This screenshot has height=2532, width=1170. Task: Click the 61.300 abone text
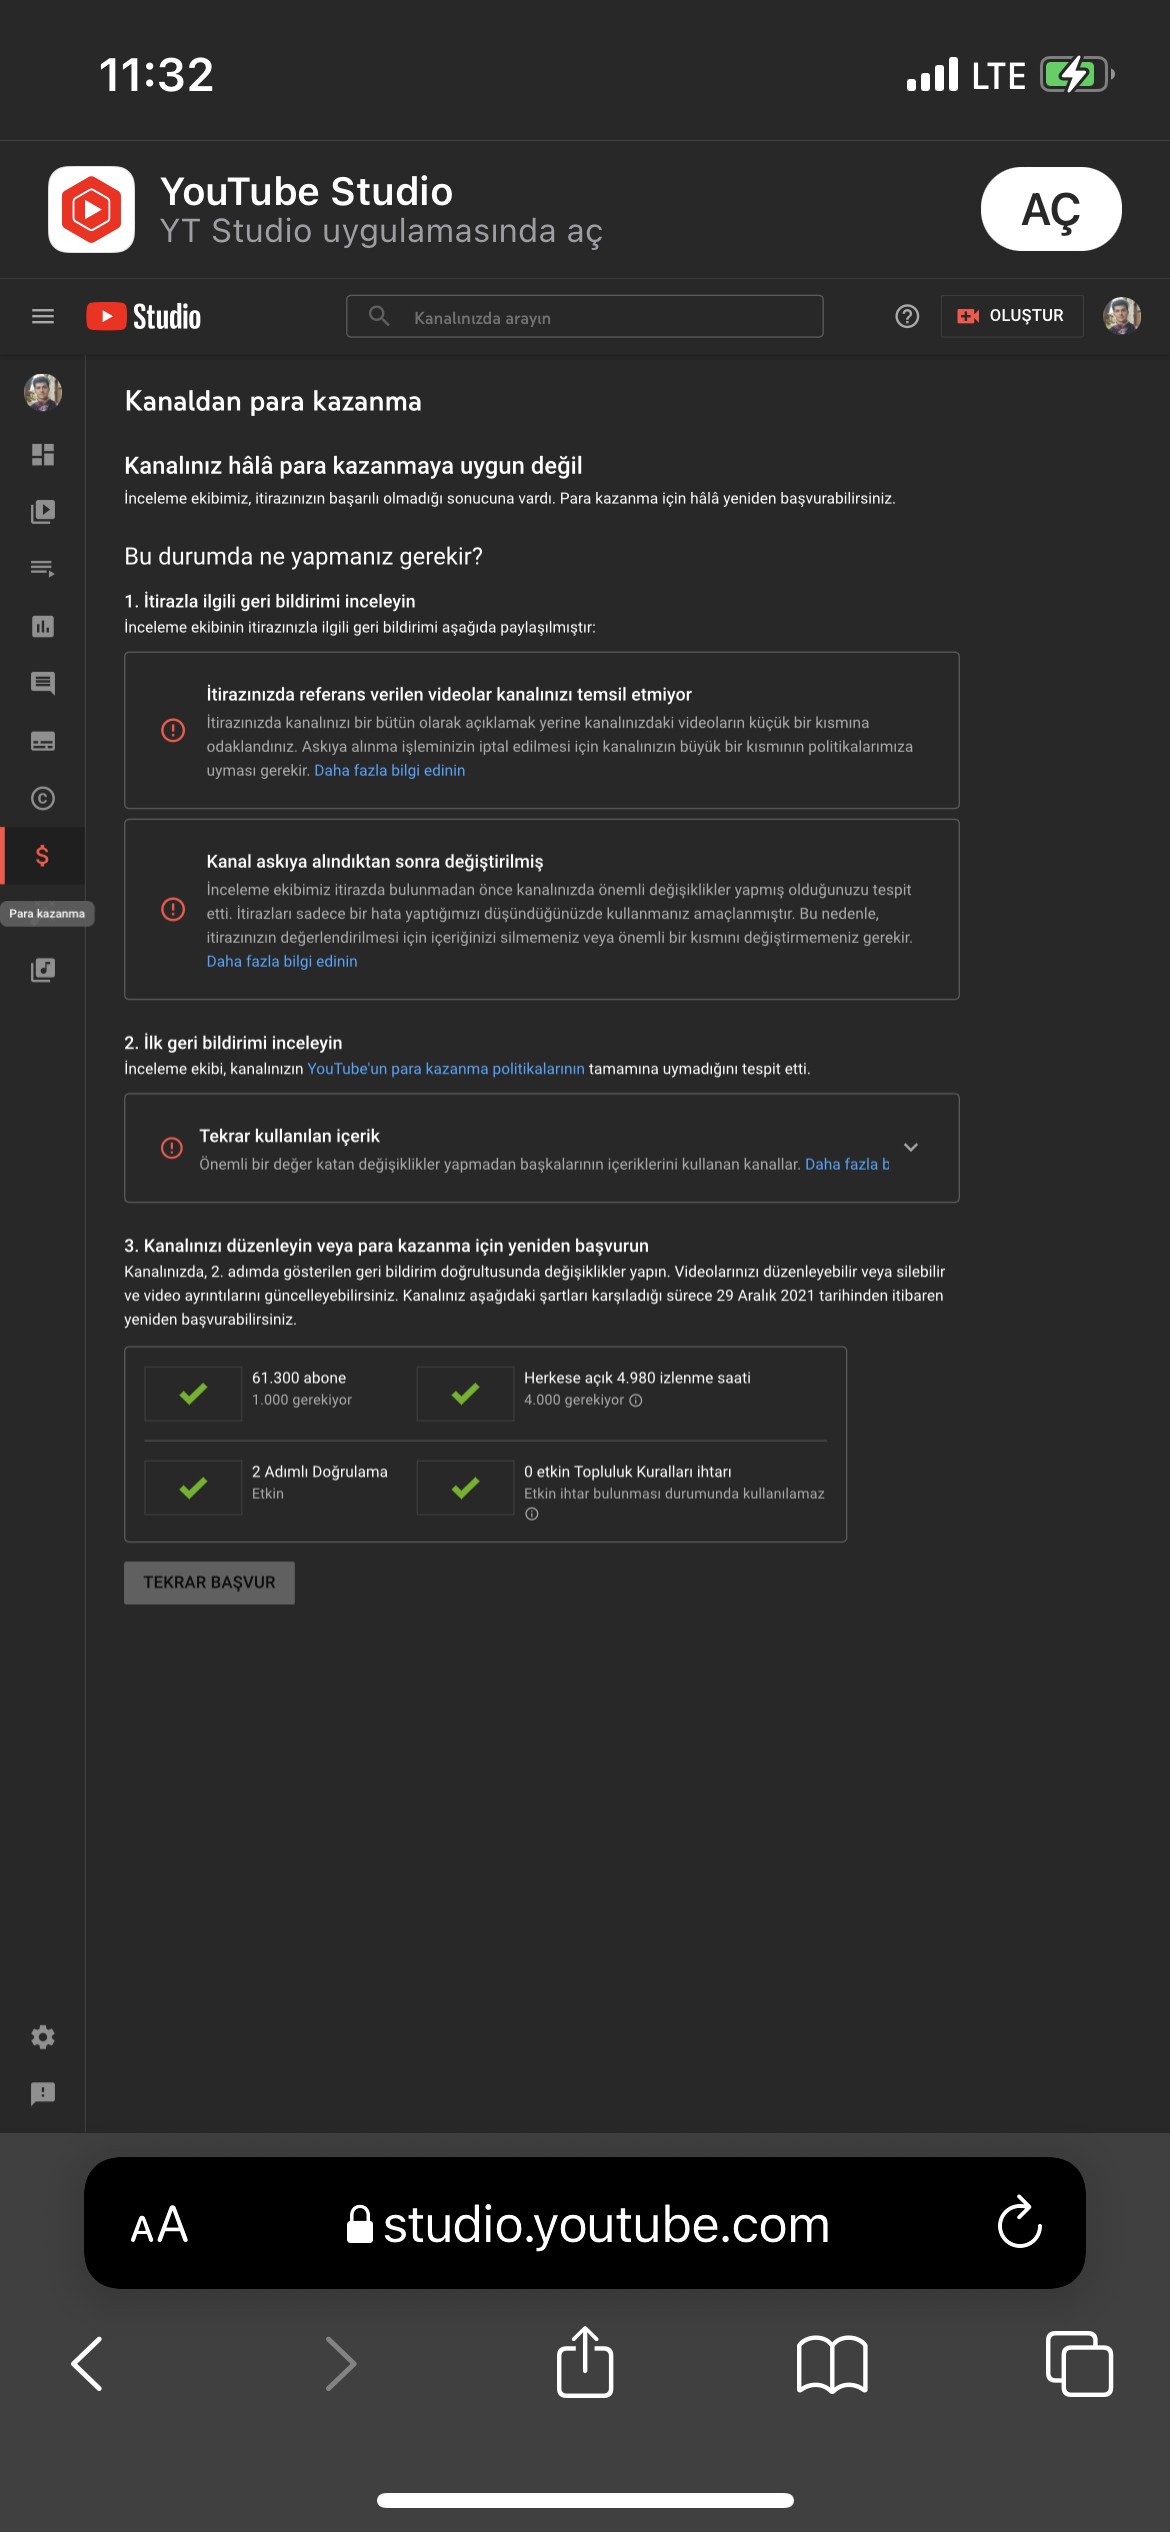(x=299, y=1377)
